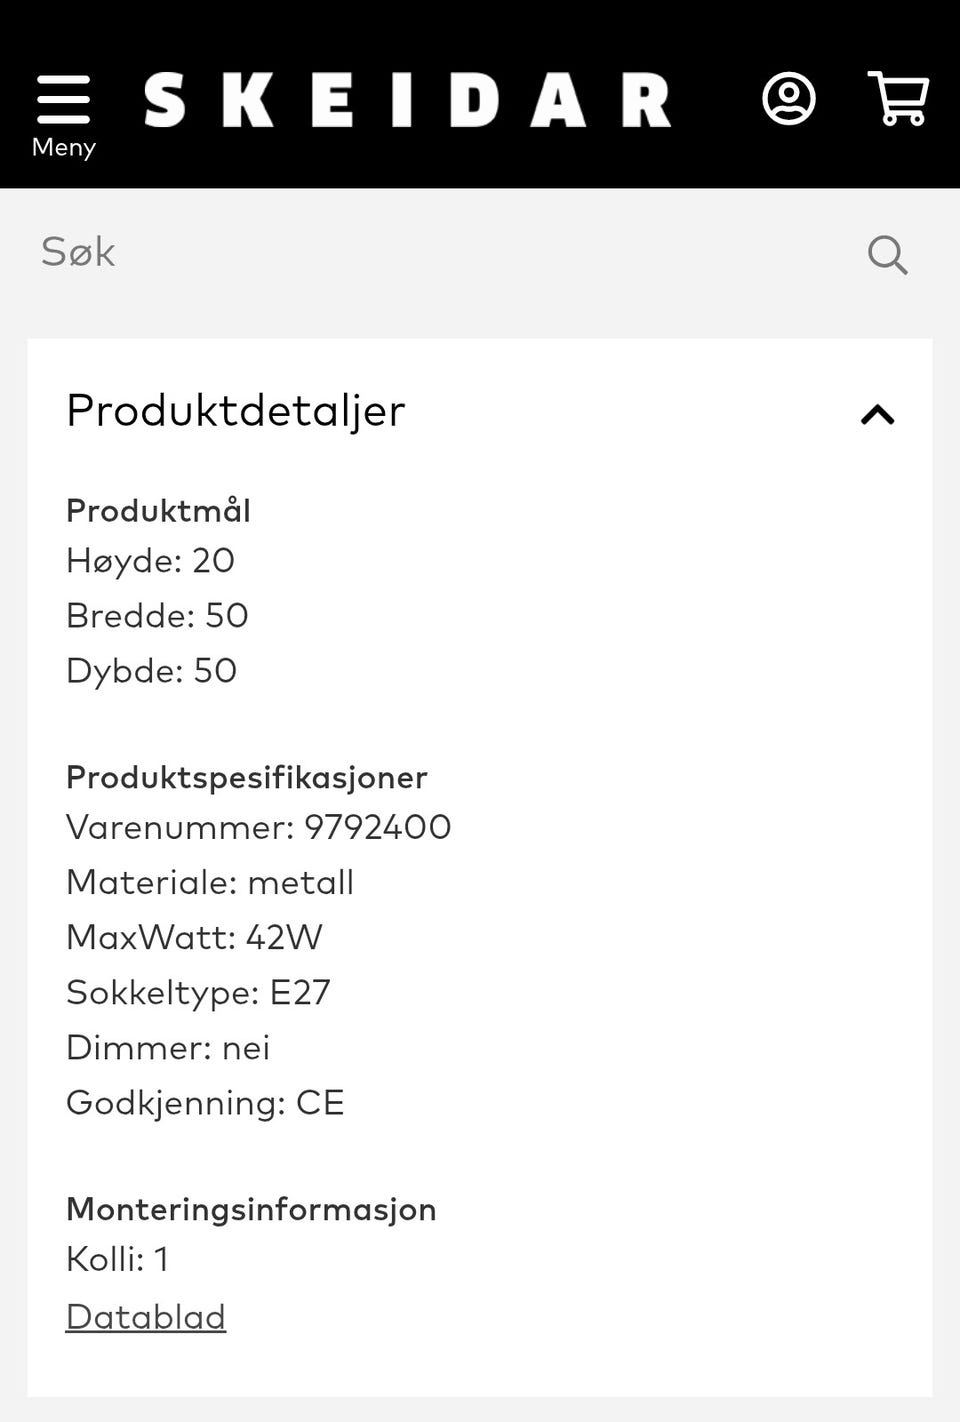Click the Produktdetaljer section heading
Image resolution: width=960 pixels, height=1422 pixels.
pos(236,410)
